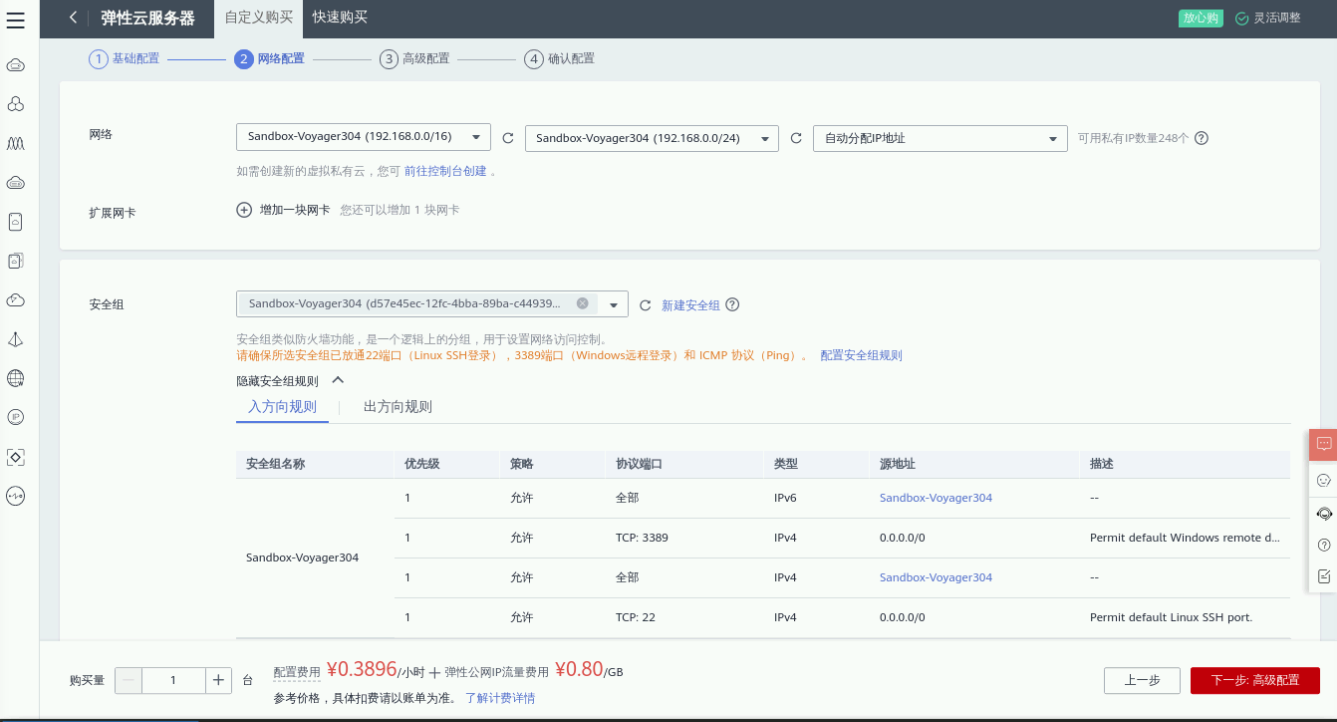Proceed with 下一步: 高级配置 button
The width and height of the screenshot is (1337, 722).
click(x=1255, y=680)
